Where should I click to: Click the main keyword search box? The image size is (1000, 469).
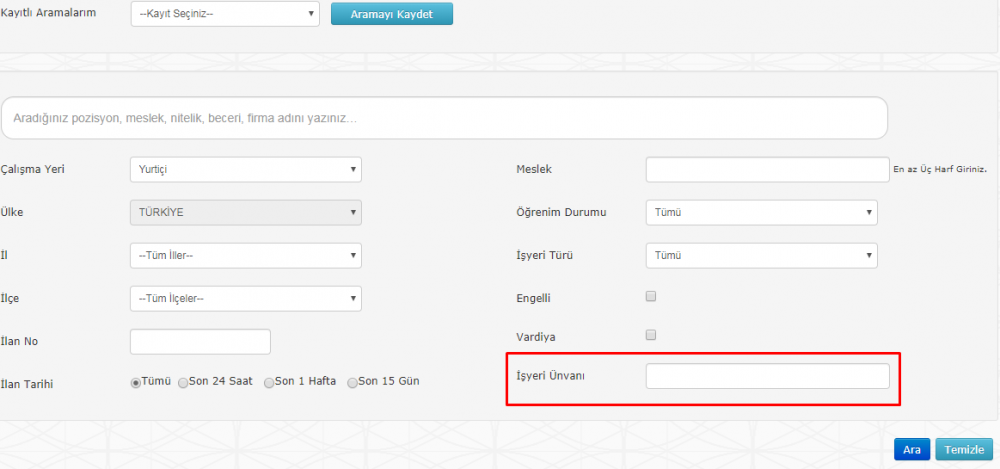(x=444, y=118)
